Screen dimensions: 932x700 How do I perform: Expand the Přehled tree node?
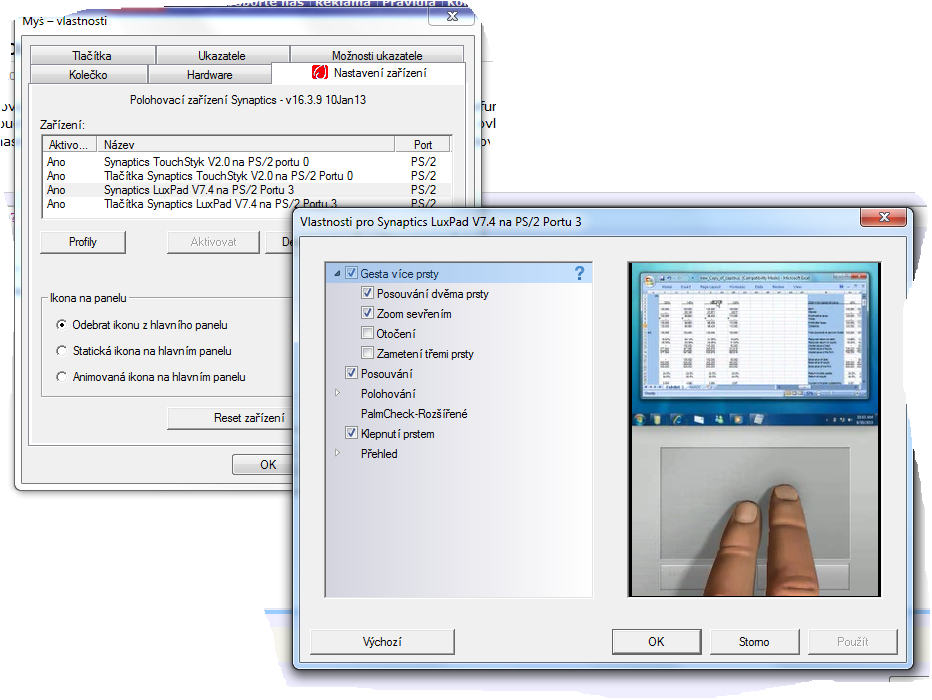tap(337, 453)
